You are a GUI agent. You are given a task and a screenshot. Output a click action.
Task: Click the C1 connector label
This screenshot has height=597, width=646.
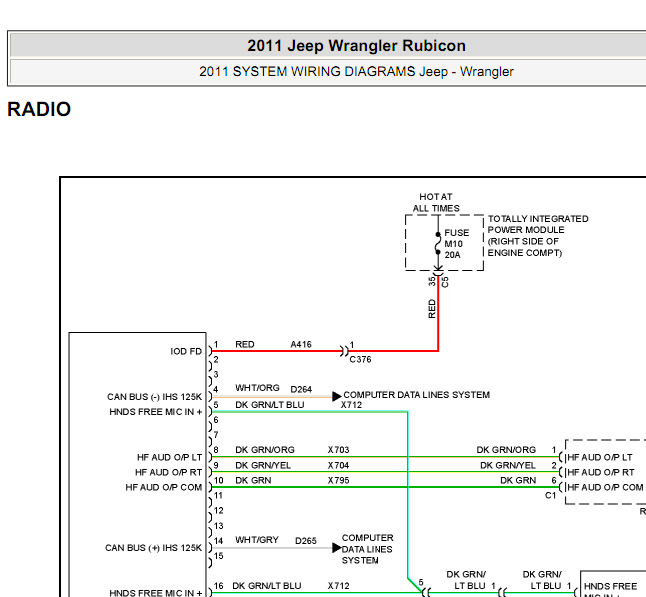(x=550, y=495)
